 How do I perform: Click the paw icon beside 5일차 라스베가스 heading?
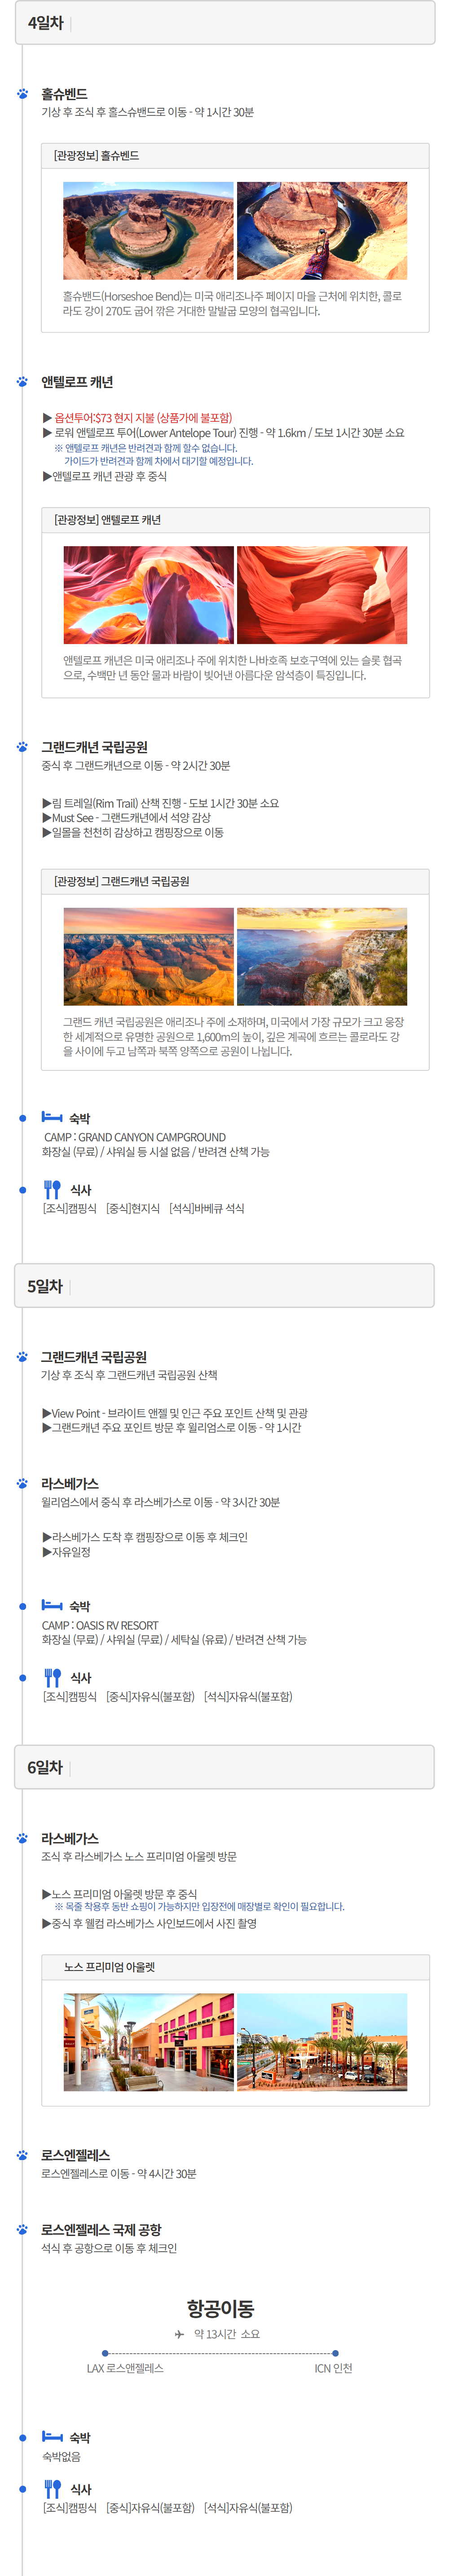pyautogui.click(x=22, y=1484)
